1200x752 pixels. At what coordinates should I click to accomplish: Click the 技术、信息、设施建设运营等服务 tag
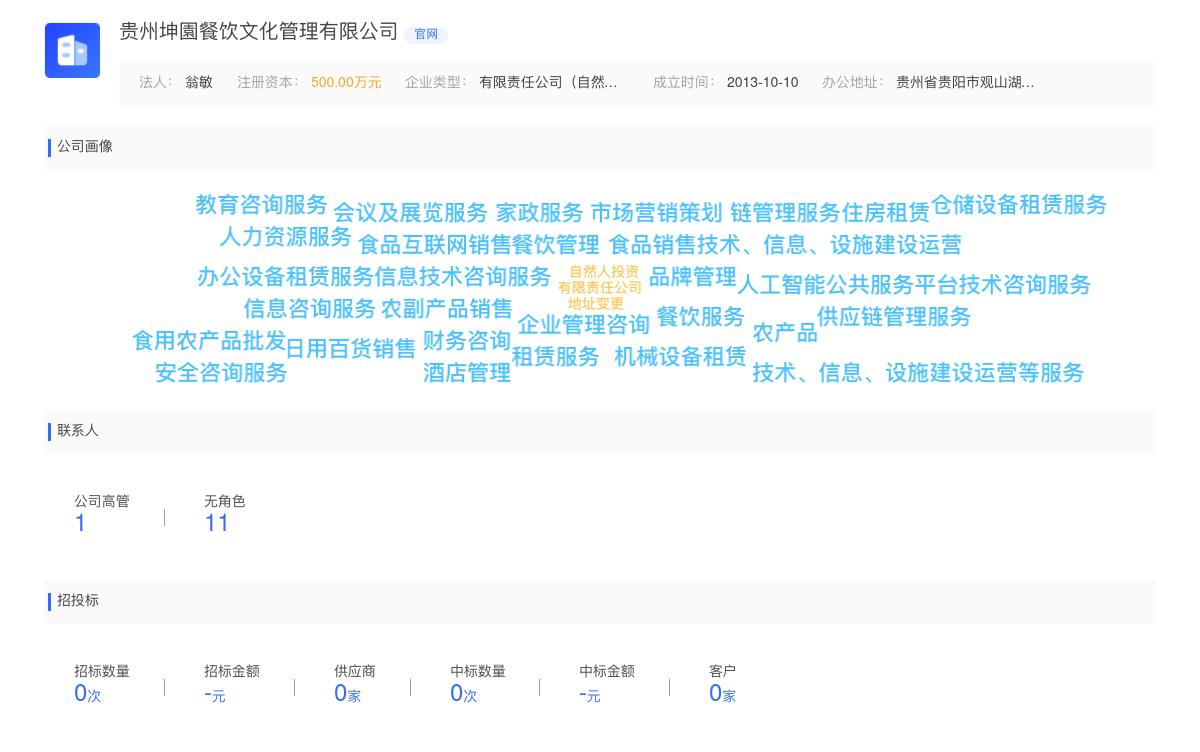[918, 373]
